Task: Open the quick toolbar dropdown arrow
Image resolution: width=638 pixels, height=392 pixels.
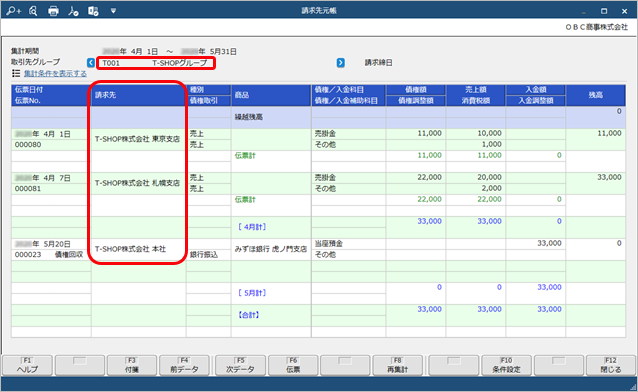Action: pyautogui.click(x=113, y=11)
